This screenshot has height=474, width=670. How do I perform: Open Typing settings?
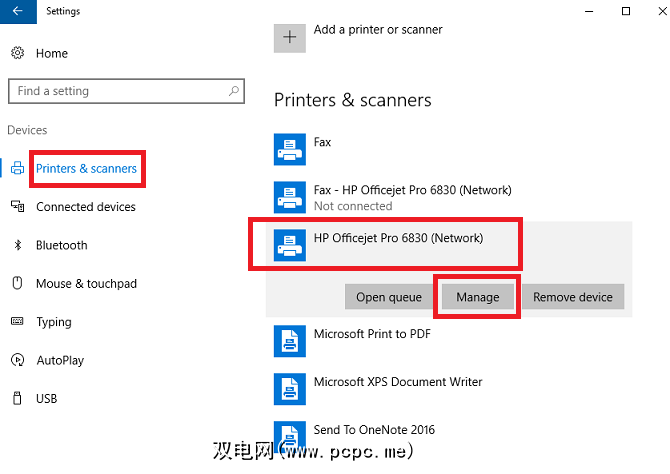click(54, 322)
